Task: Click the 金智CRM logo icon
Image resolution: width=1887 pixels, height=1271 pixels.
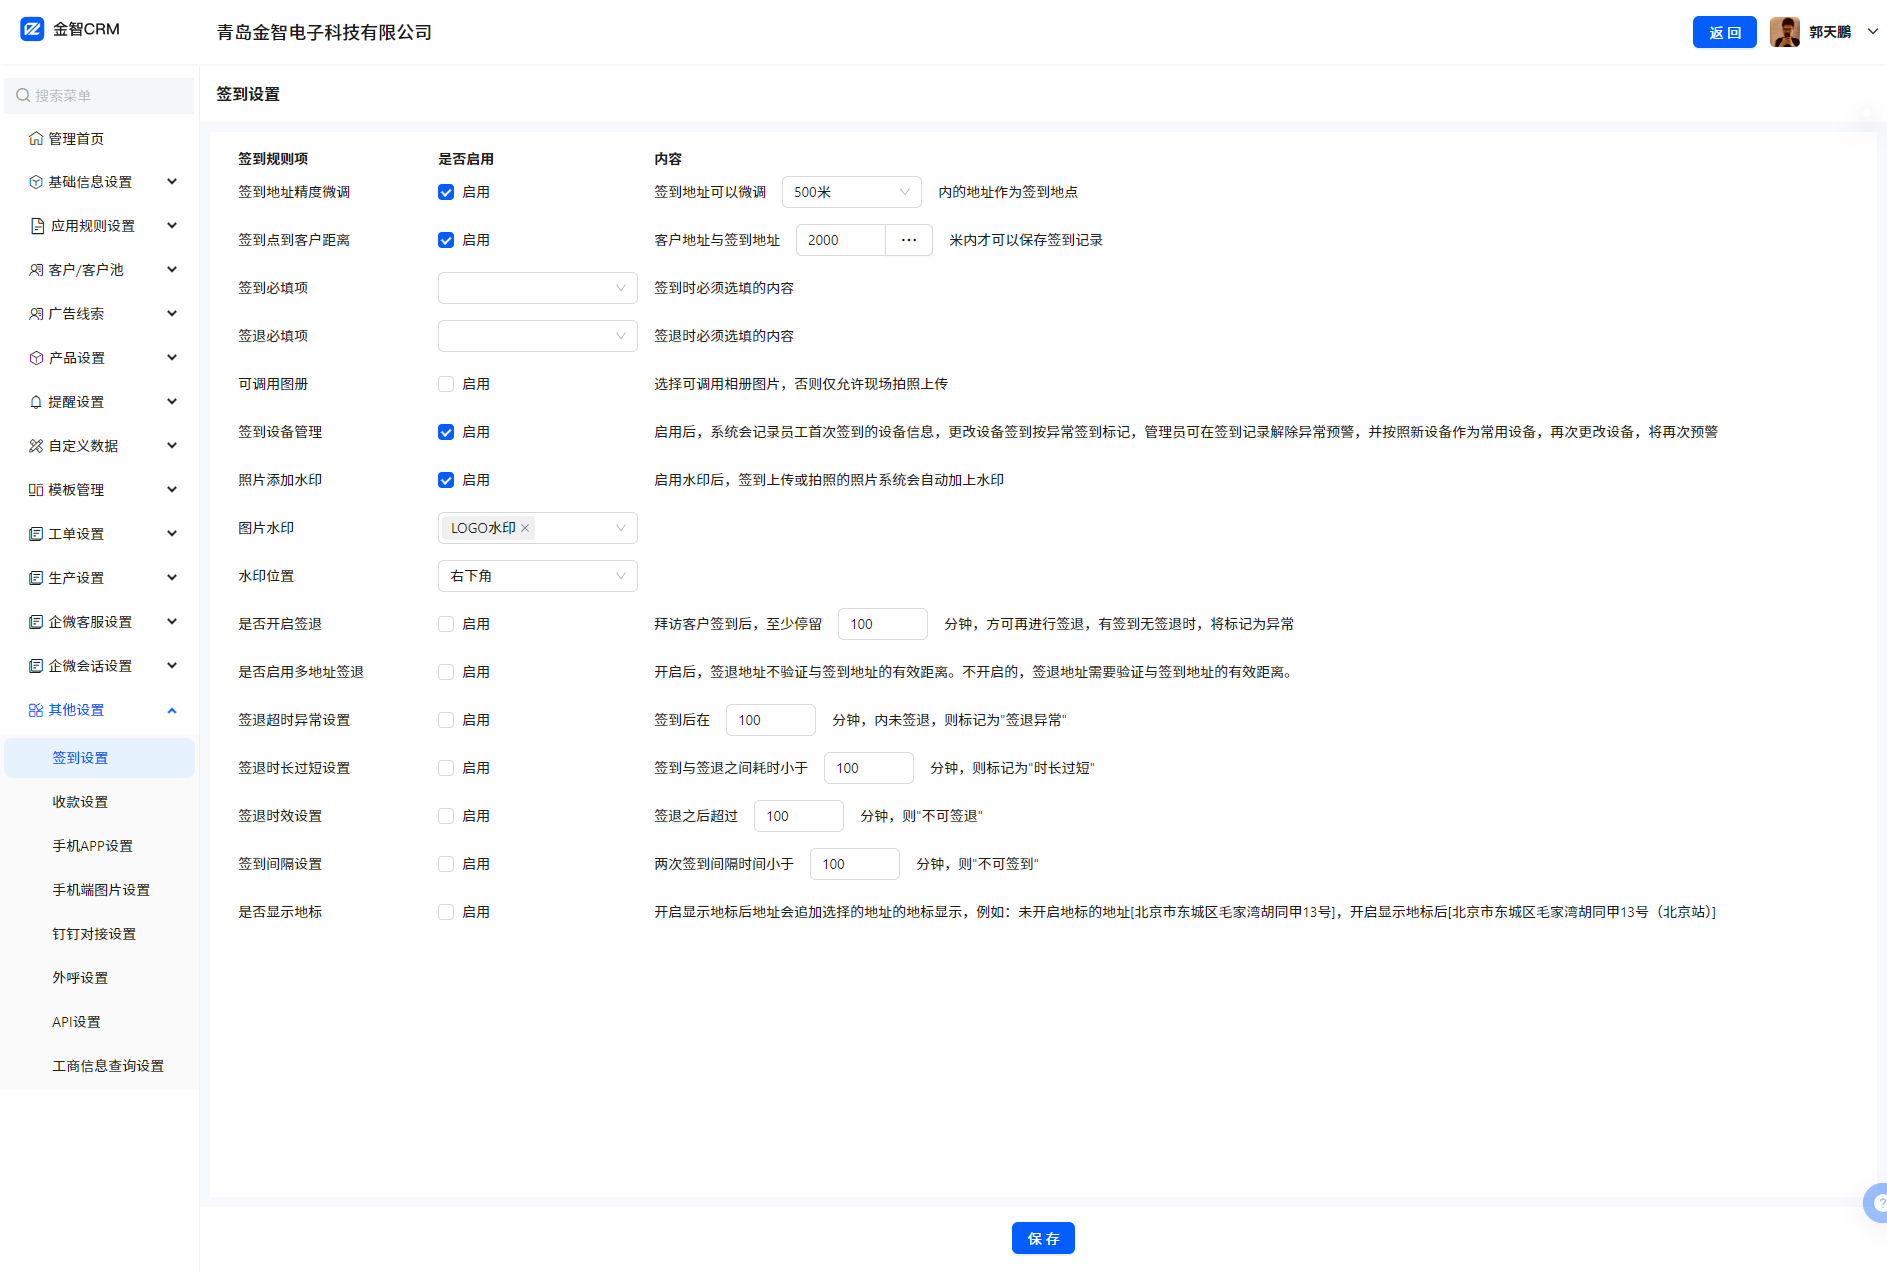Action: [x=32, y=29]
